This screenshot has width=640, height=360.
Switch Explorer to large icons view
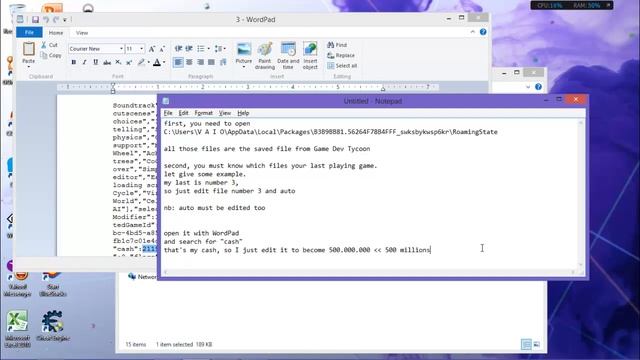pos(537,344)
